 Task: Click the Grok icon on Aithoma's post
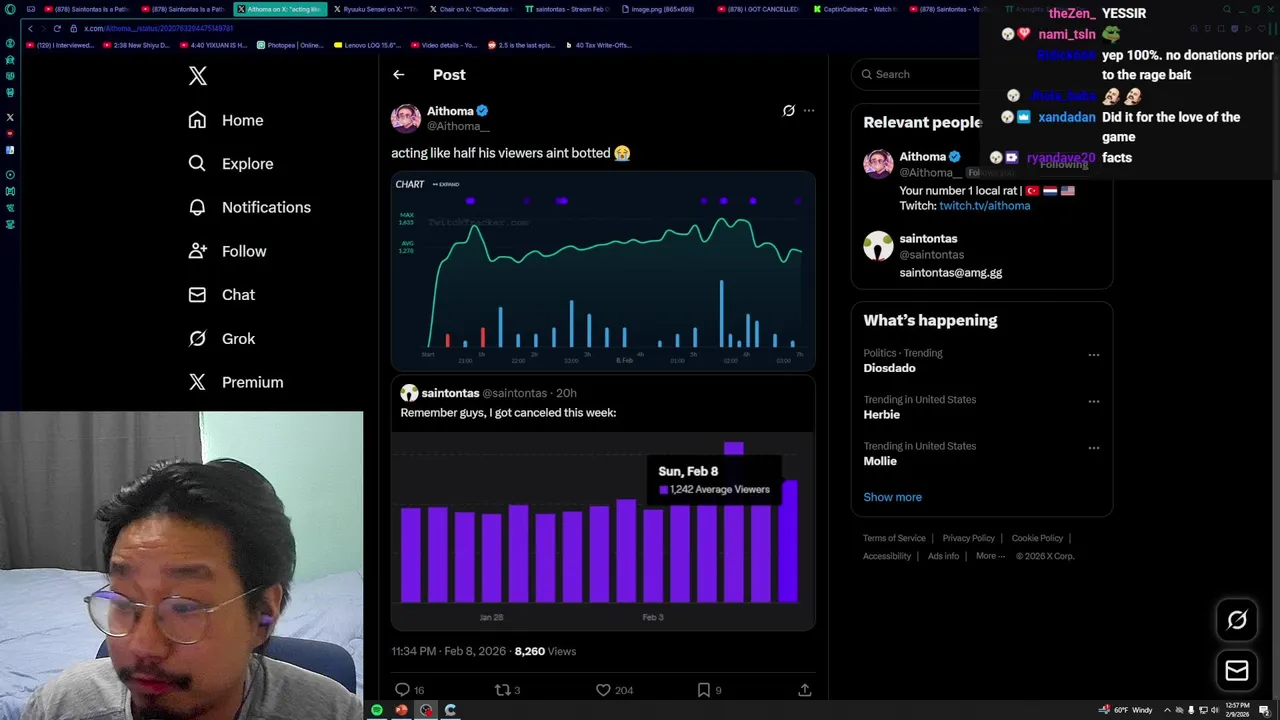788,111
